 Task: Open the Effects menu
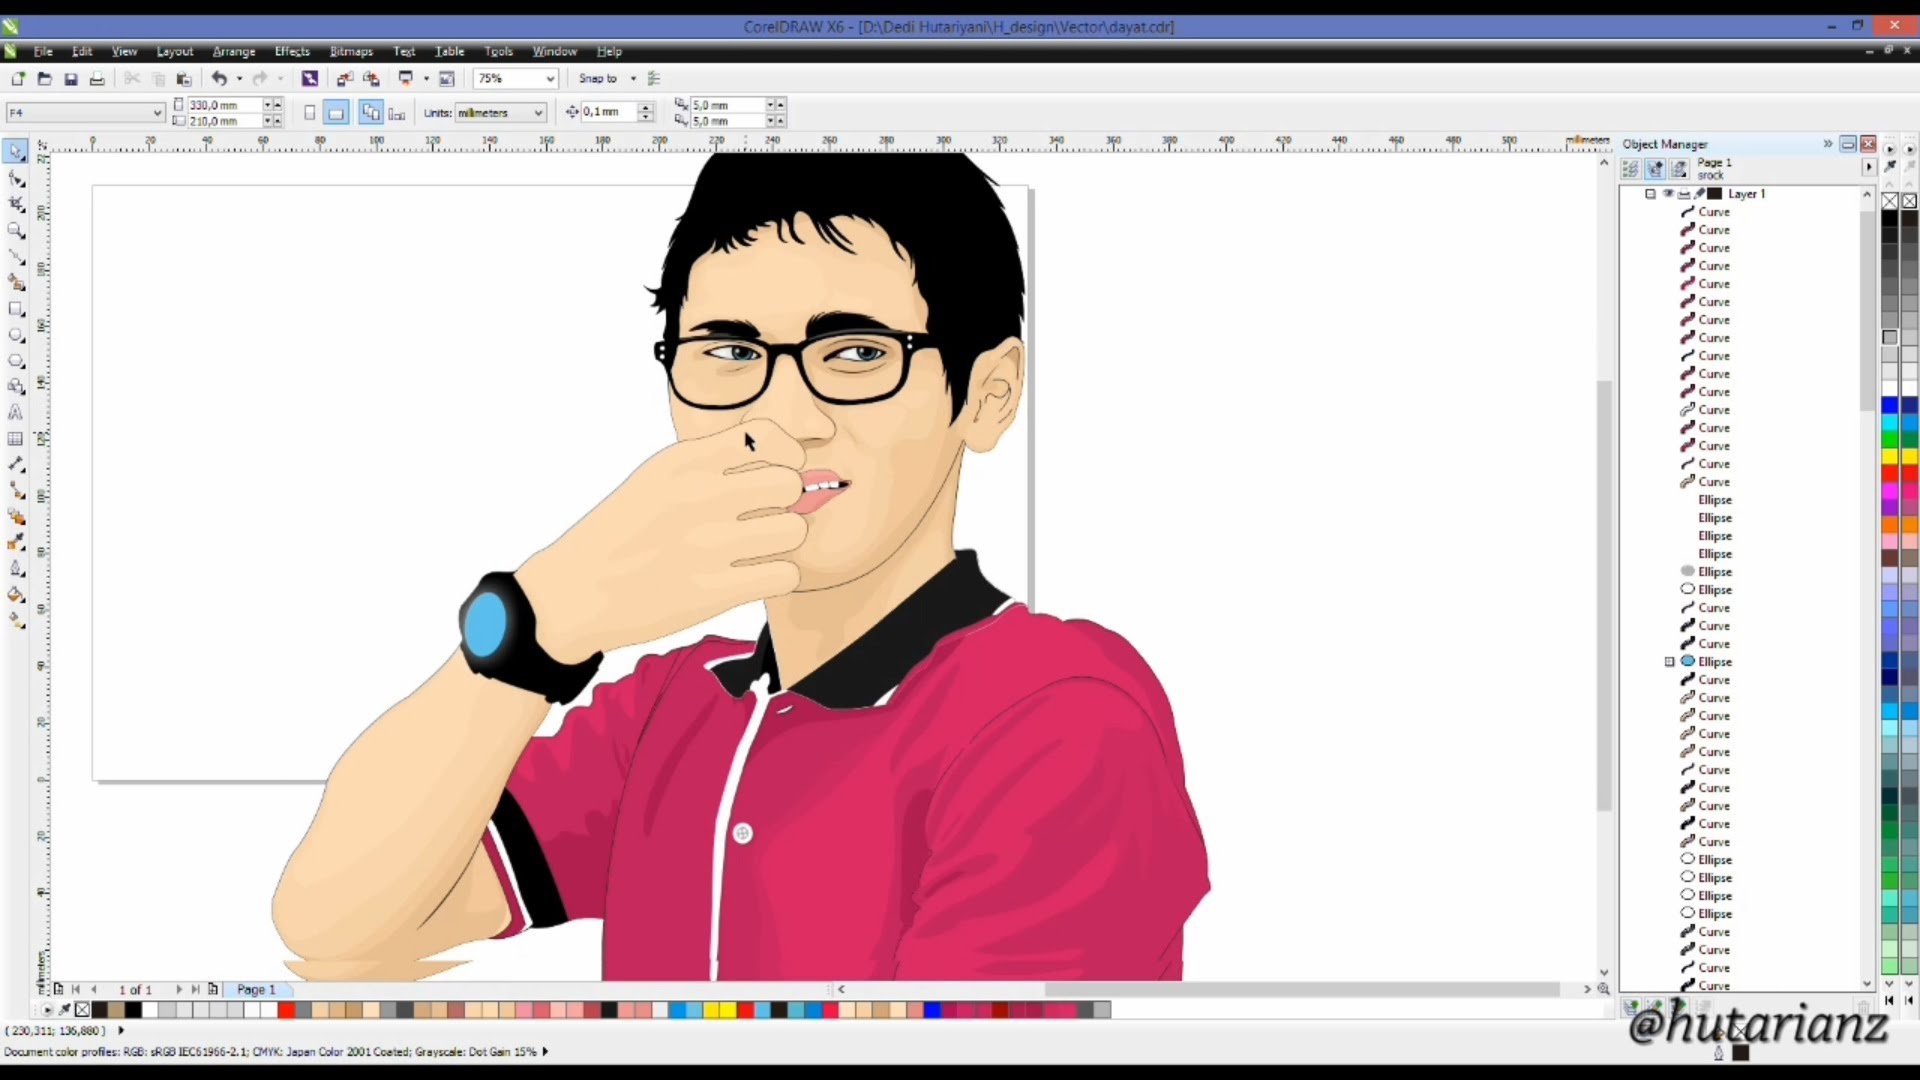pos(290,51)
